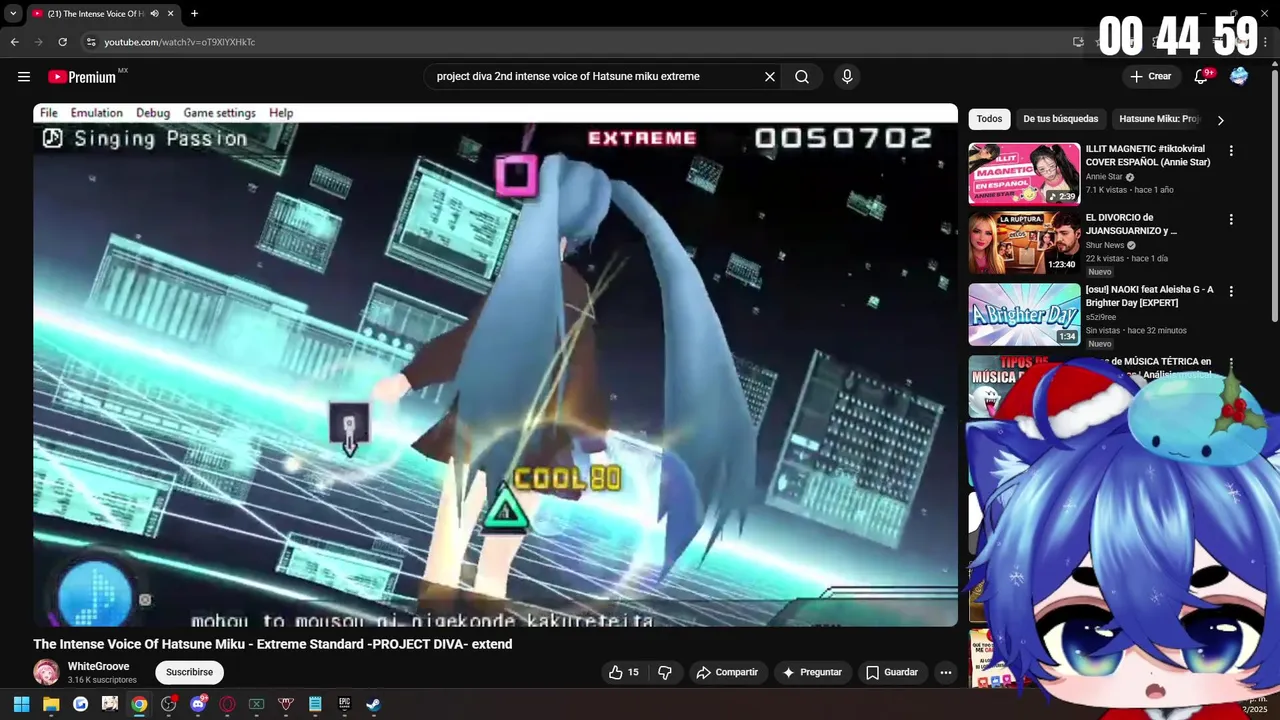Open File Explorer from the taskbar
1280x720 pixels.
pos(51,704)
